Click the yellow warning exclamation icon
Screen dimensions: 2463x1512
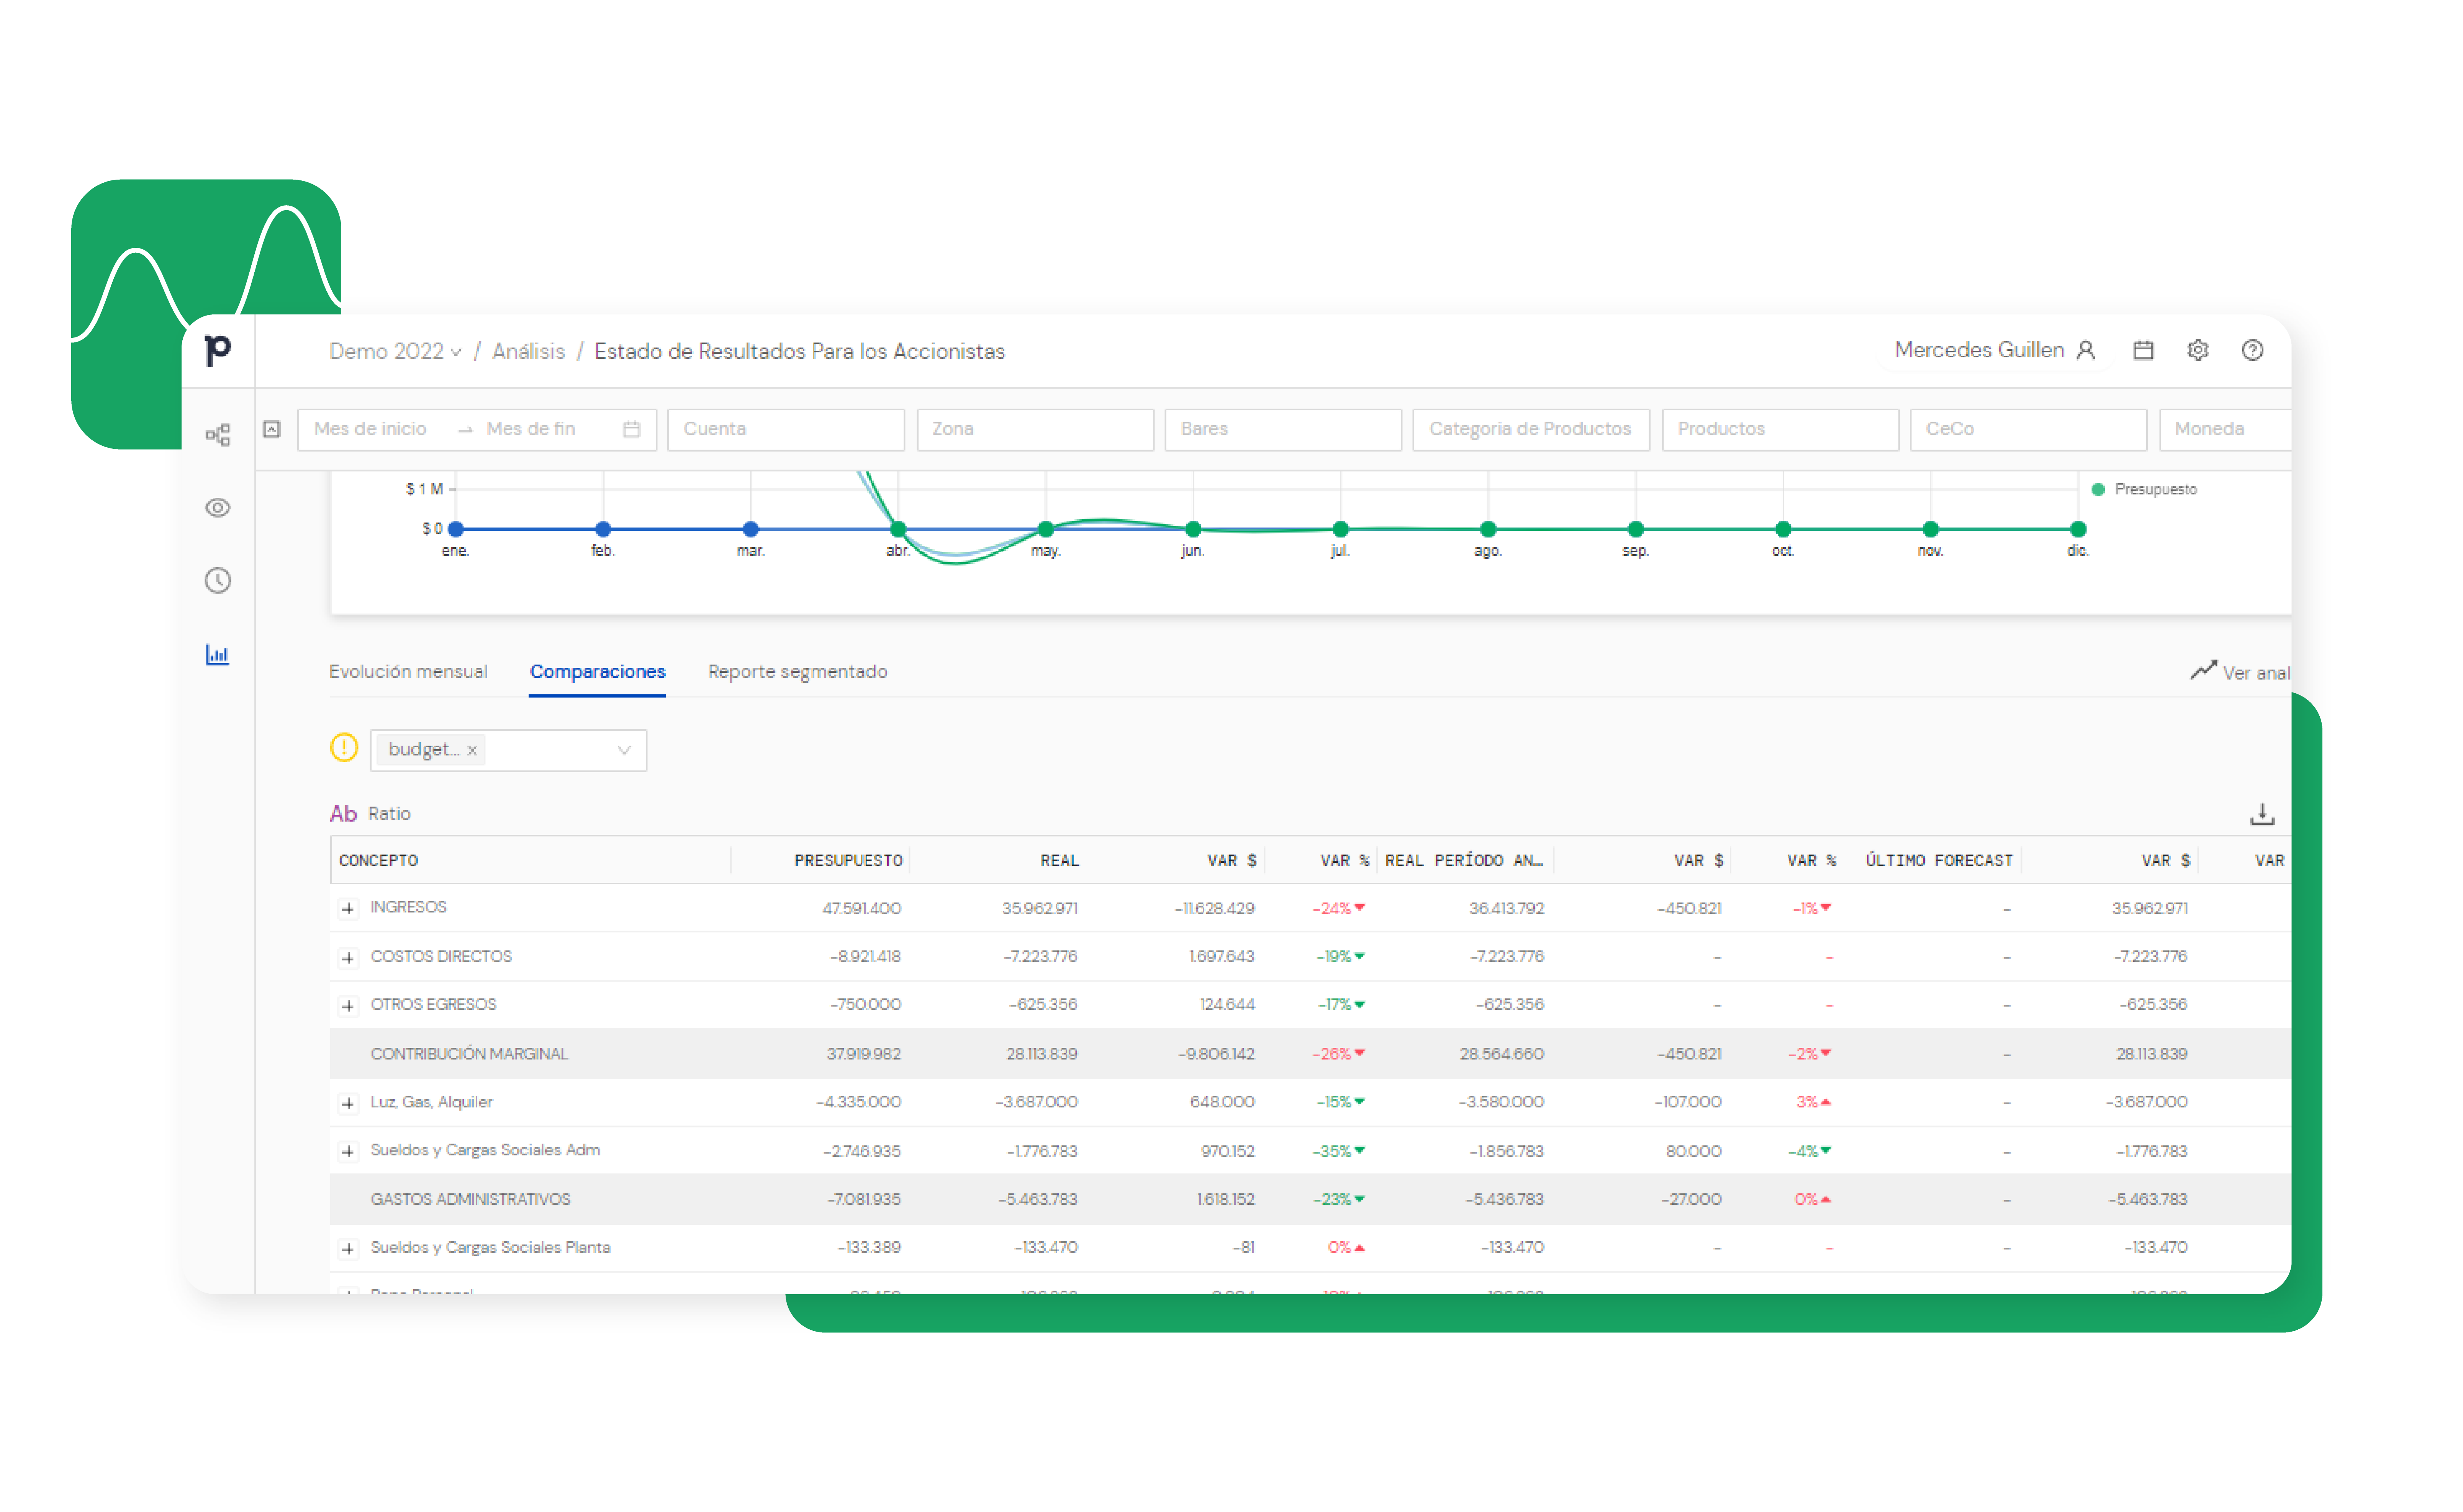pos(344,748)
